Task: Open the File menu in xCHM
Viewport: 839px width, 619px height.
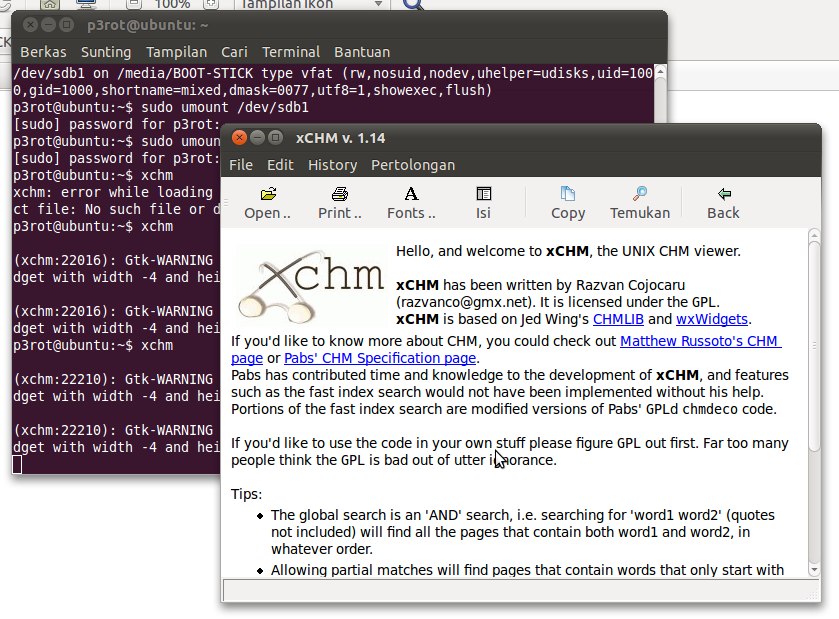Action: [x=241, y=165]
